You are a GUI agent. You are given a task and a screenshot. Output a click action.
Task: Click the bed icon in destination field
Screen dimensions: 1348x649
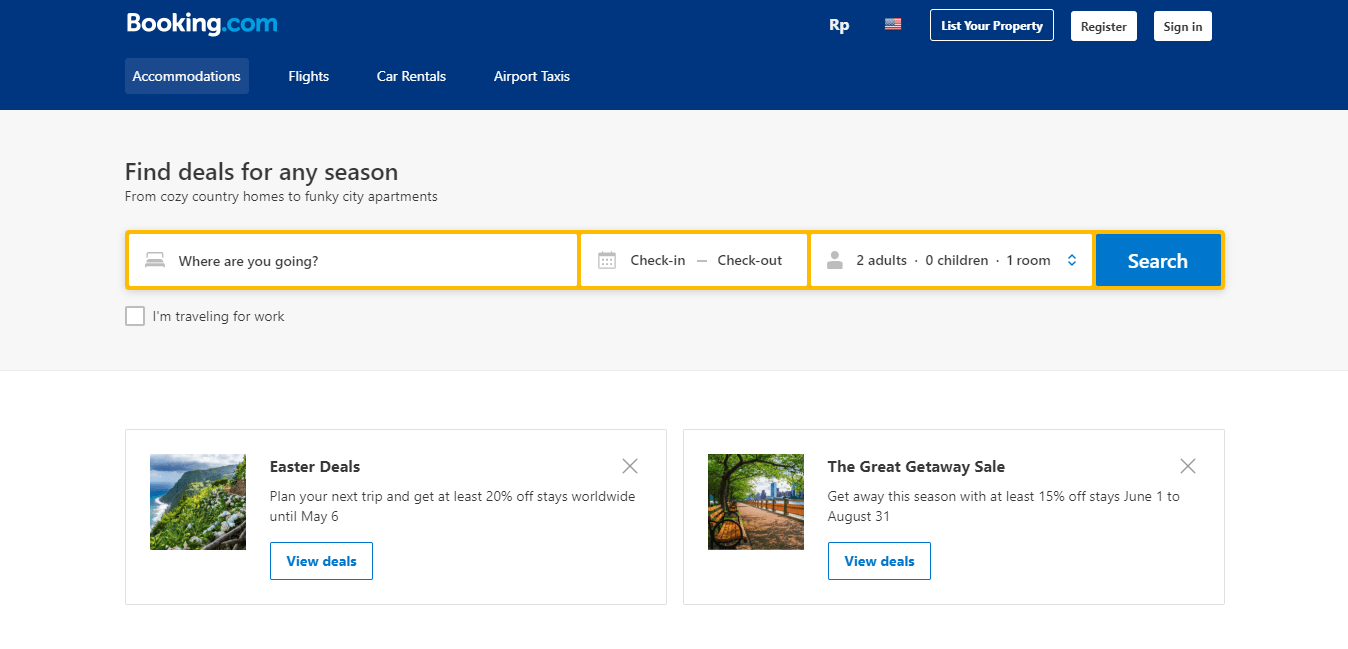(155, 259)
